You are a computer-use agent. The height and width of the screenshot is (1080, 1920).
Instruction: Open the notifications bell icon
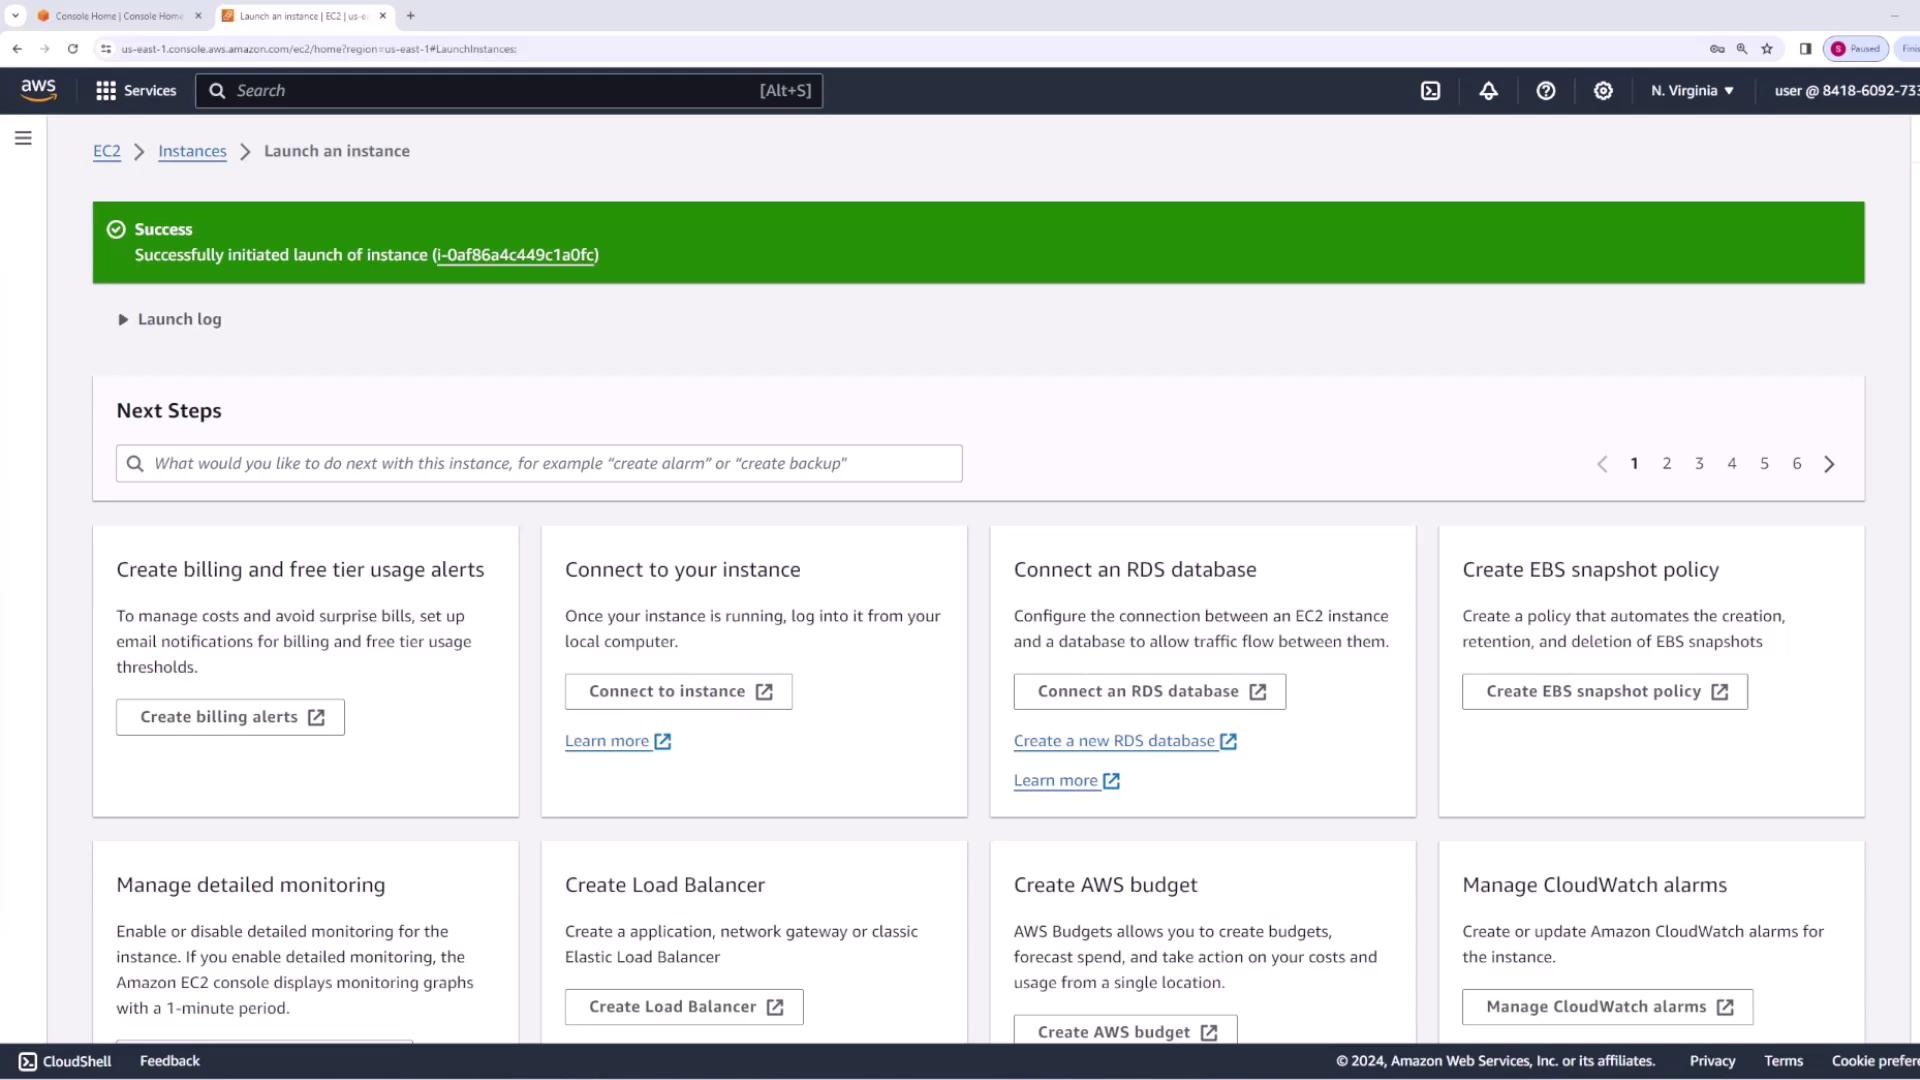pyautogui.click(x=1488, y=91)
